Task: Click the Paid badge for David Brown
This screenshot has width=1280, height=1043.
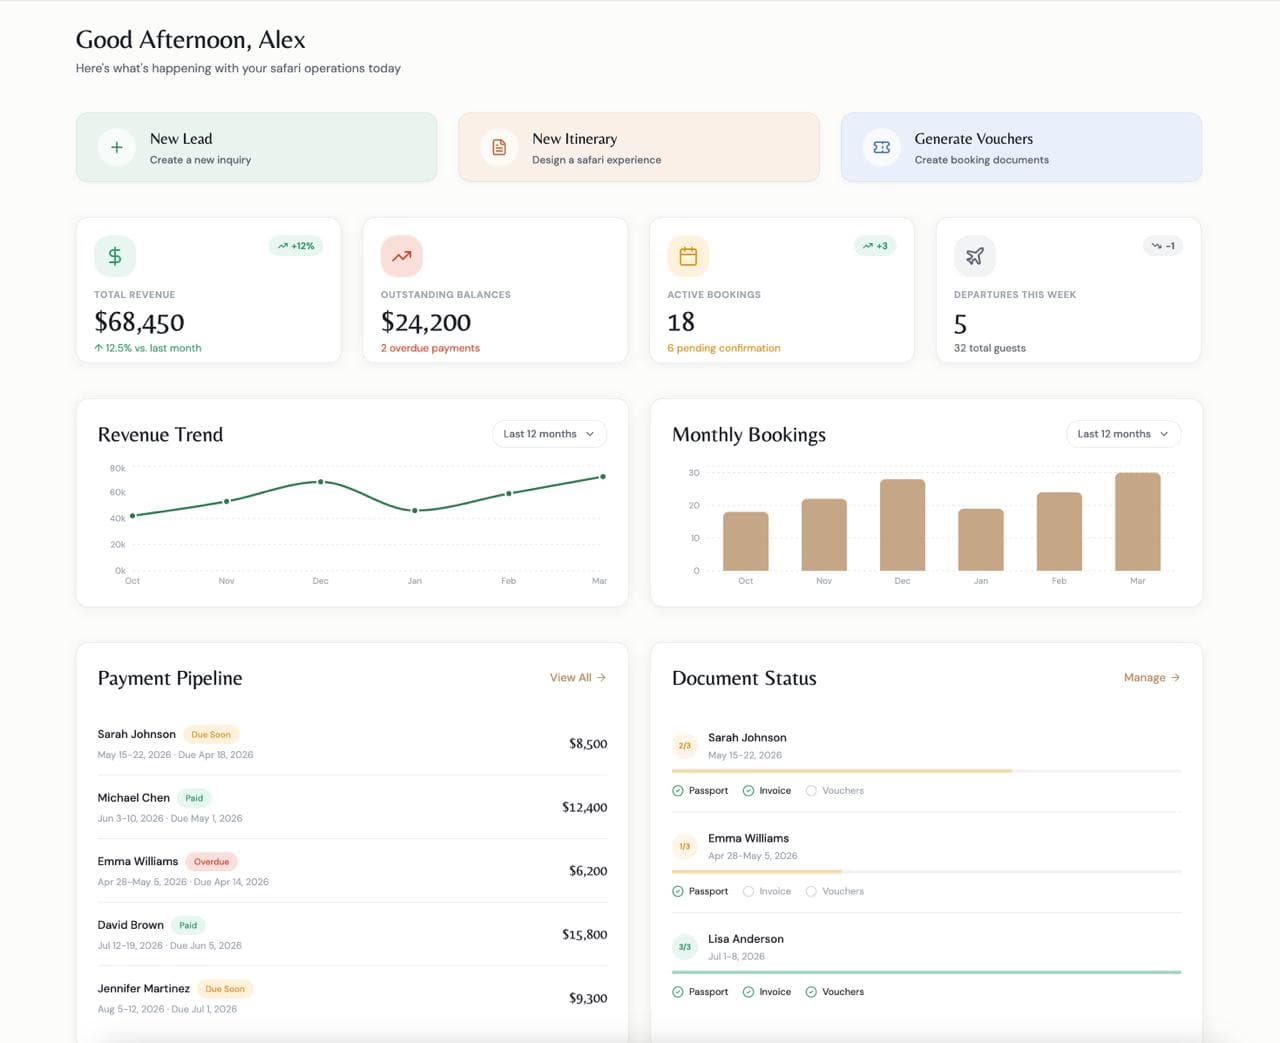Action: click(x=188, y=925)
